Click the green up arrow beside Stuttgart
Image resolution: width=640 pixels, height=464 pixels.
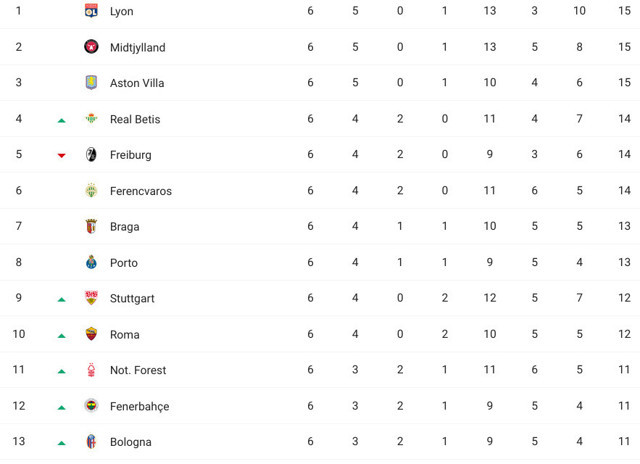62,299
